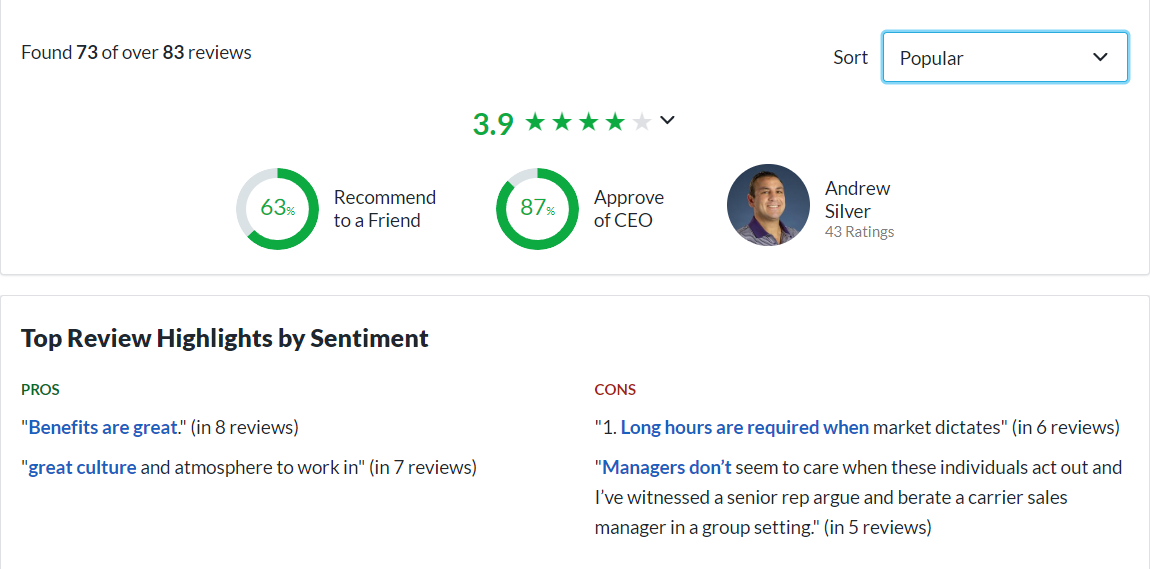Click the 87% CEO approval donut chart
The height and width of the screenshot is (569, 1150).
point(537,208)
